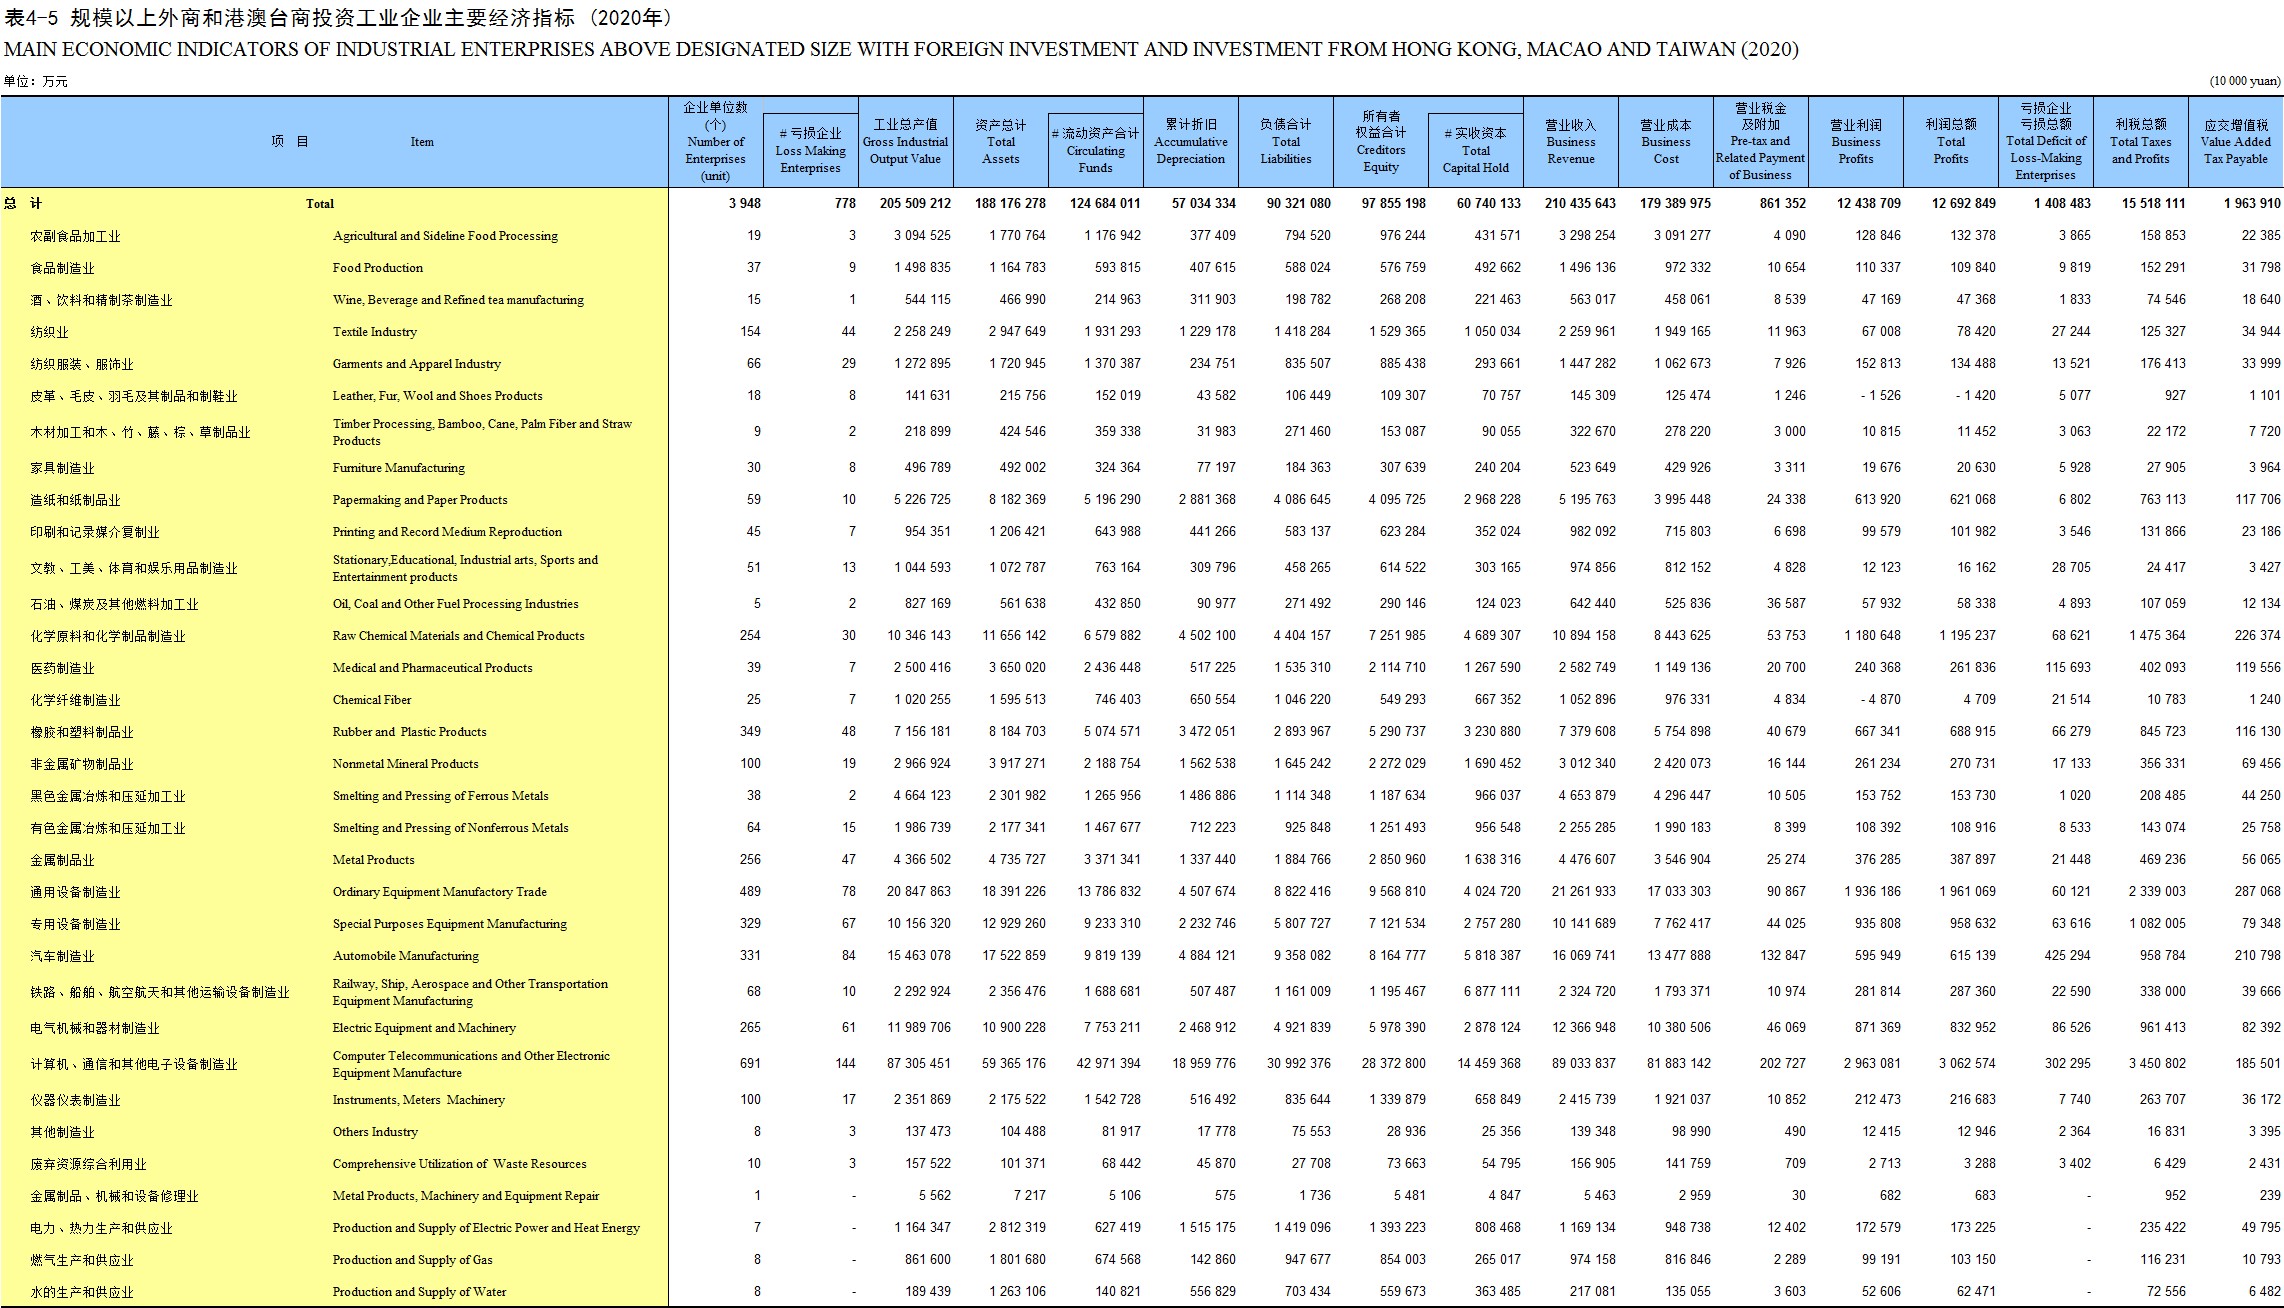2284x1308 pixels.
Task: Select the Total Taxes and Profits header
Action: (2140, 141)
